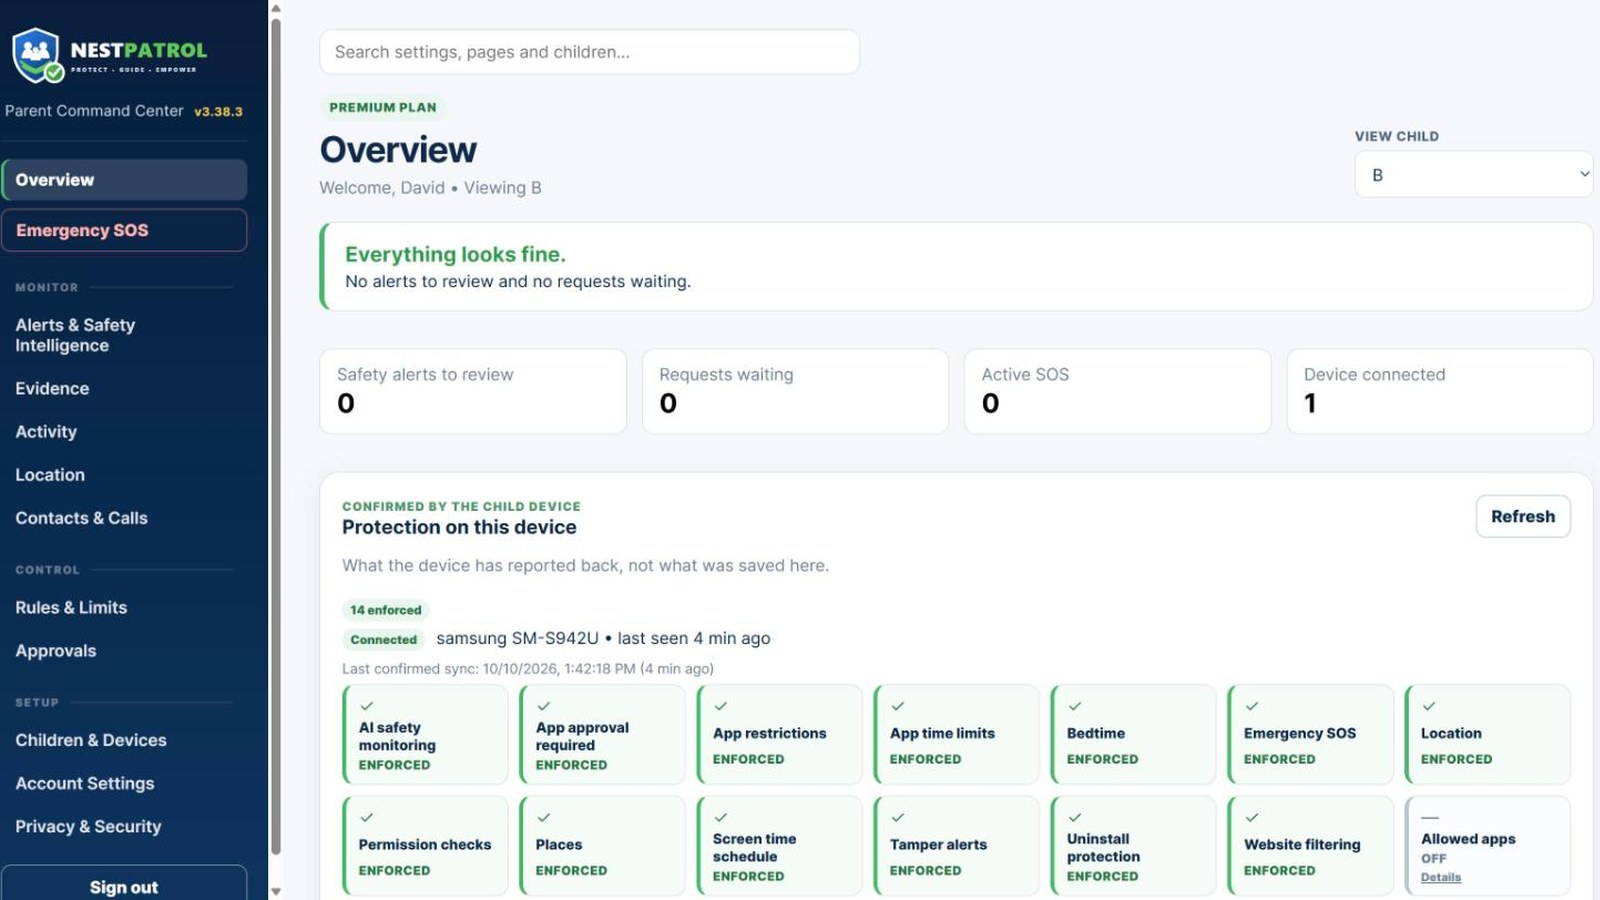The height and width of the screenshot is (900, 1600).
Task: Click the '14 enforced' badge
Action: (386, 610)
